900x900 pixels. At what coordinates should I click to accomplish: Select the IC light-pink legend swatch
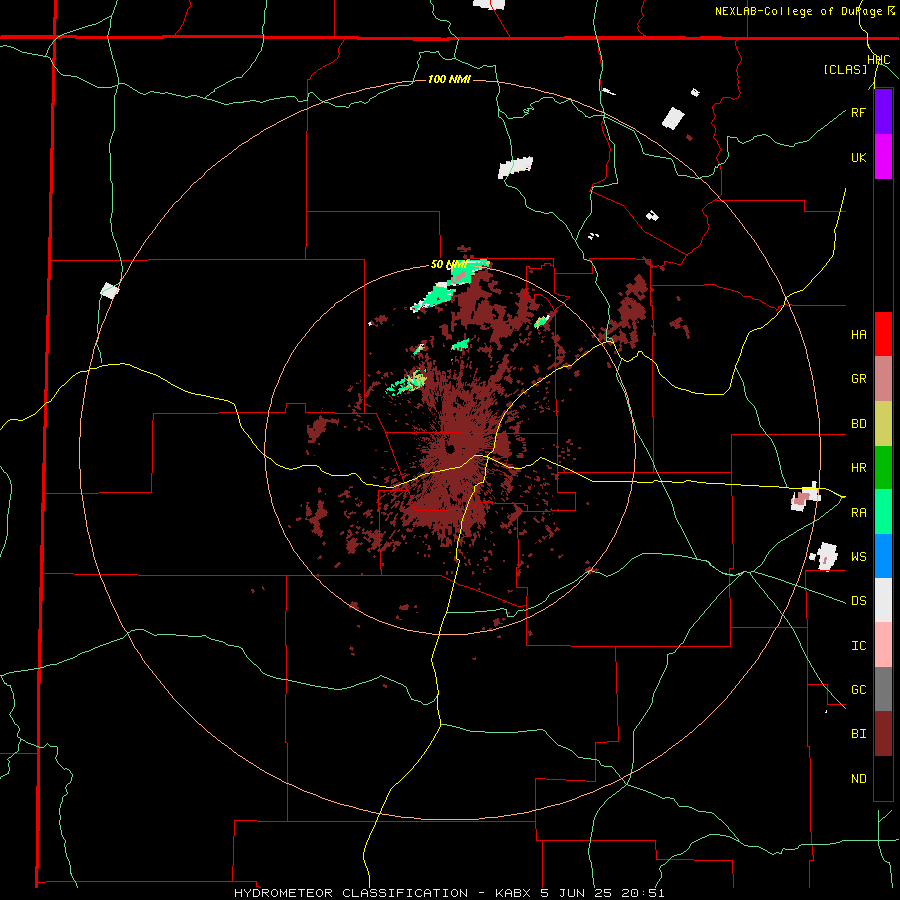click(883, 645)
